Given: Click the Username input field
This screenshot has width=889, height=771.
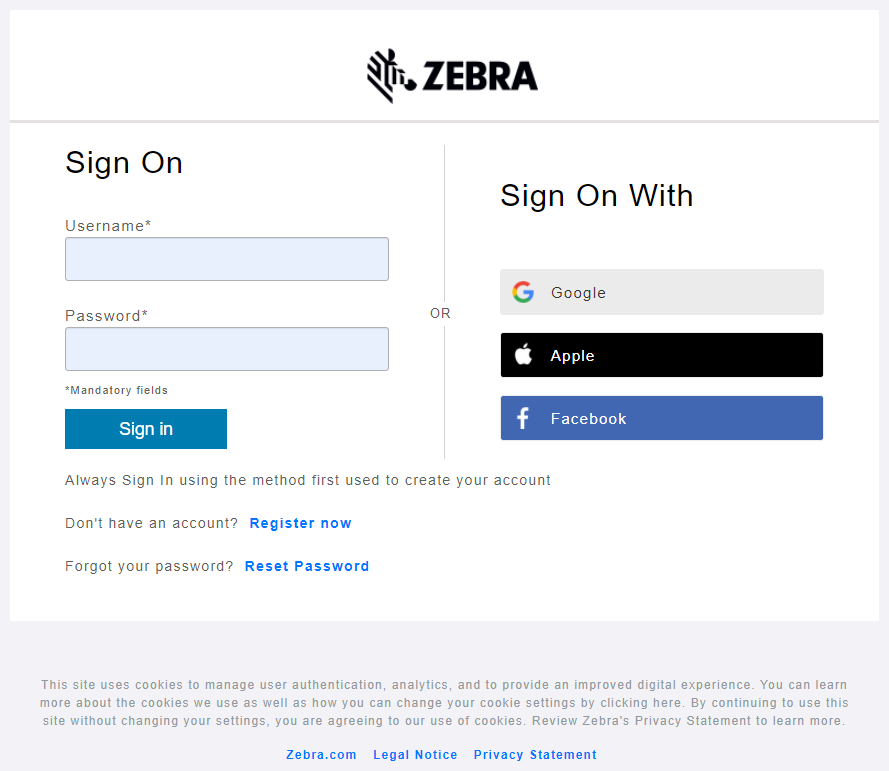Looking at the screenshot, I should click(226, 258).
